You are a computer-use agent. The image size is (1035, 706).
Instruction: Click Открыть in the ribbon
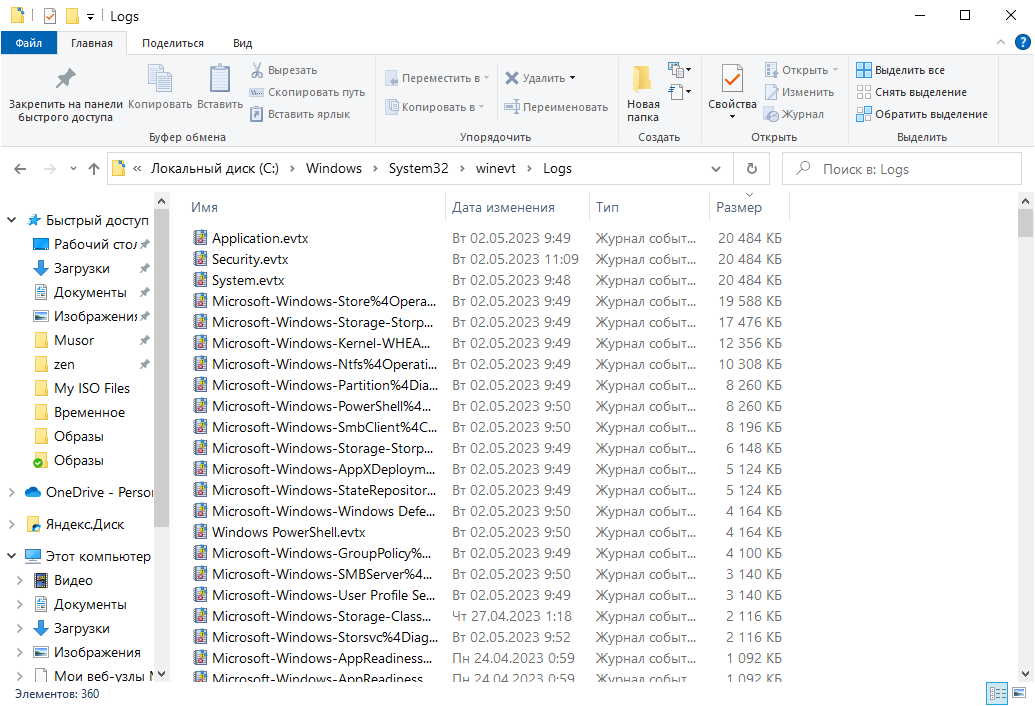[801, 70]
